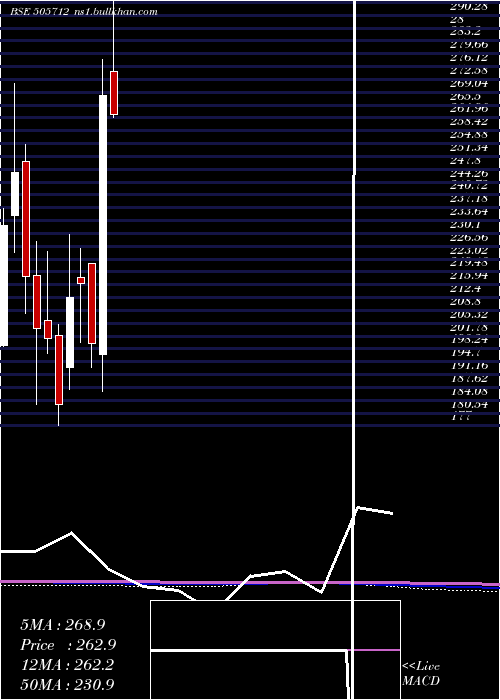Select the 5MA : 268.9 readout

coord(63,625)
